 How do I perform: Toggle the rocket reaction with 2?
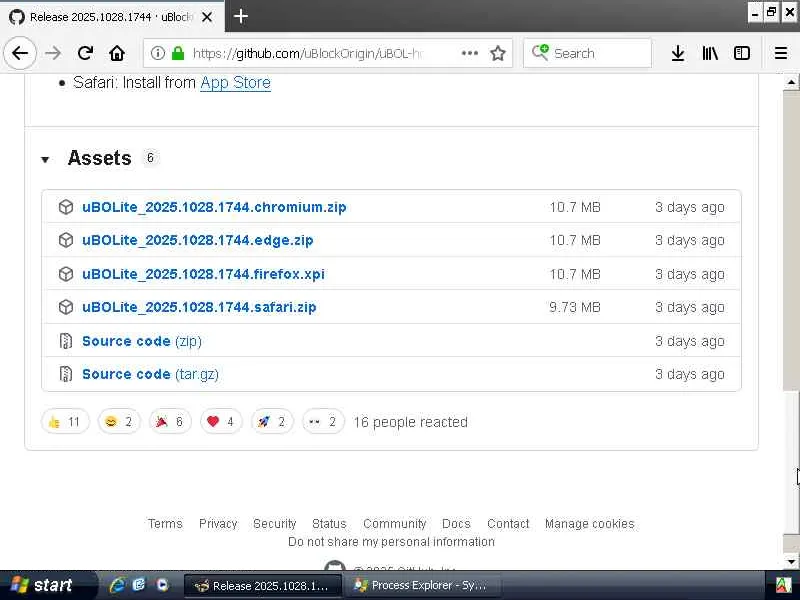pos(272,421)
